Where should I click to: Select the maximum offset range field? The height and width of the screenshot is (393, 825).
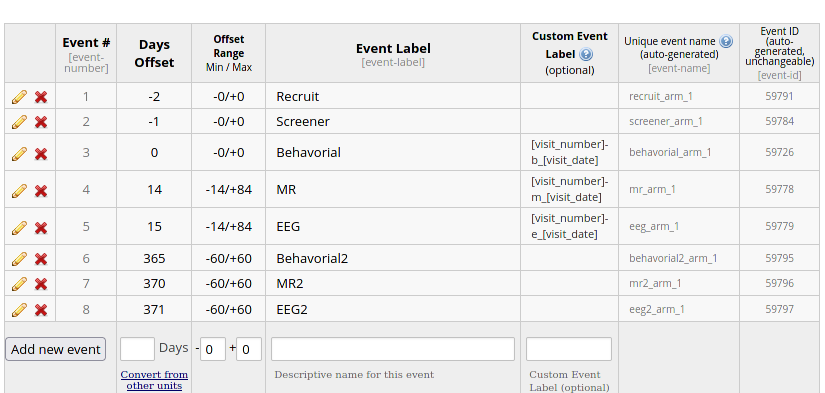[x=249, y=349]
